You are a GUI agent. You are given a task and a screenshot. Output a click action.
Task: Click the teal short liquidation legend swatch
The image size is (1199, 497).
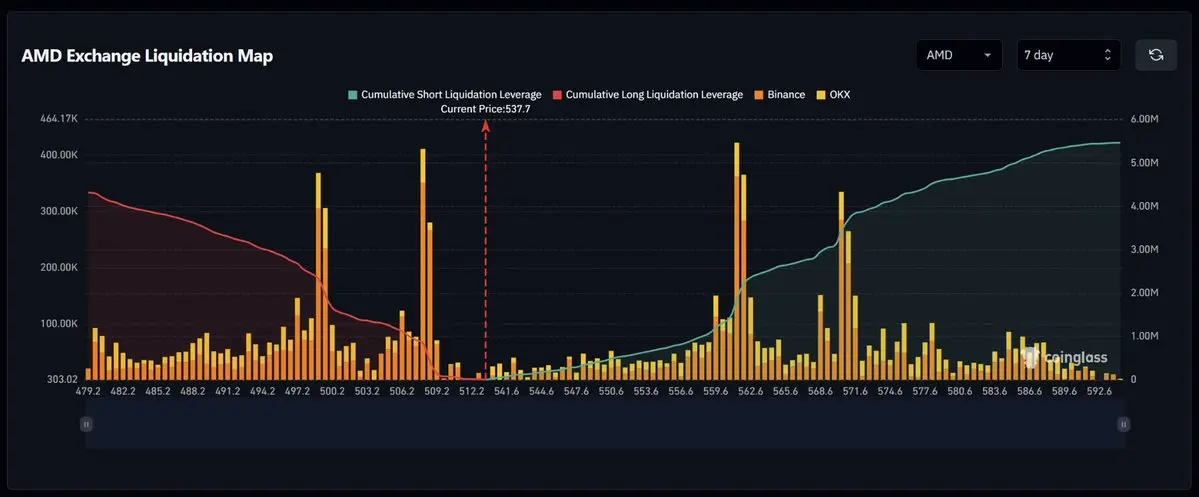click(353, 95)
